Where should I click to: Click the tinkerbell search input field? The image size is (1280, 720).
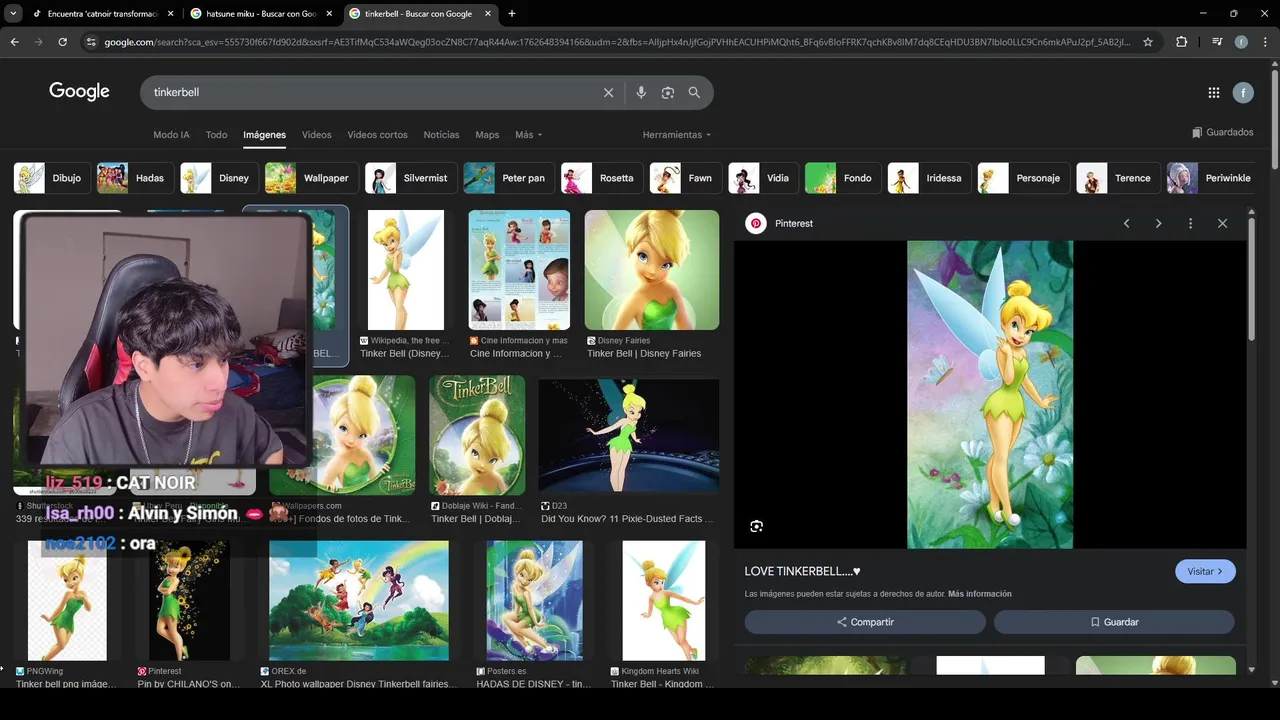coord(370,92)
